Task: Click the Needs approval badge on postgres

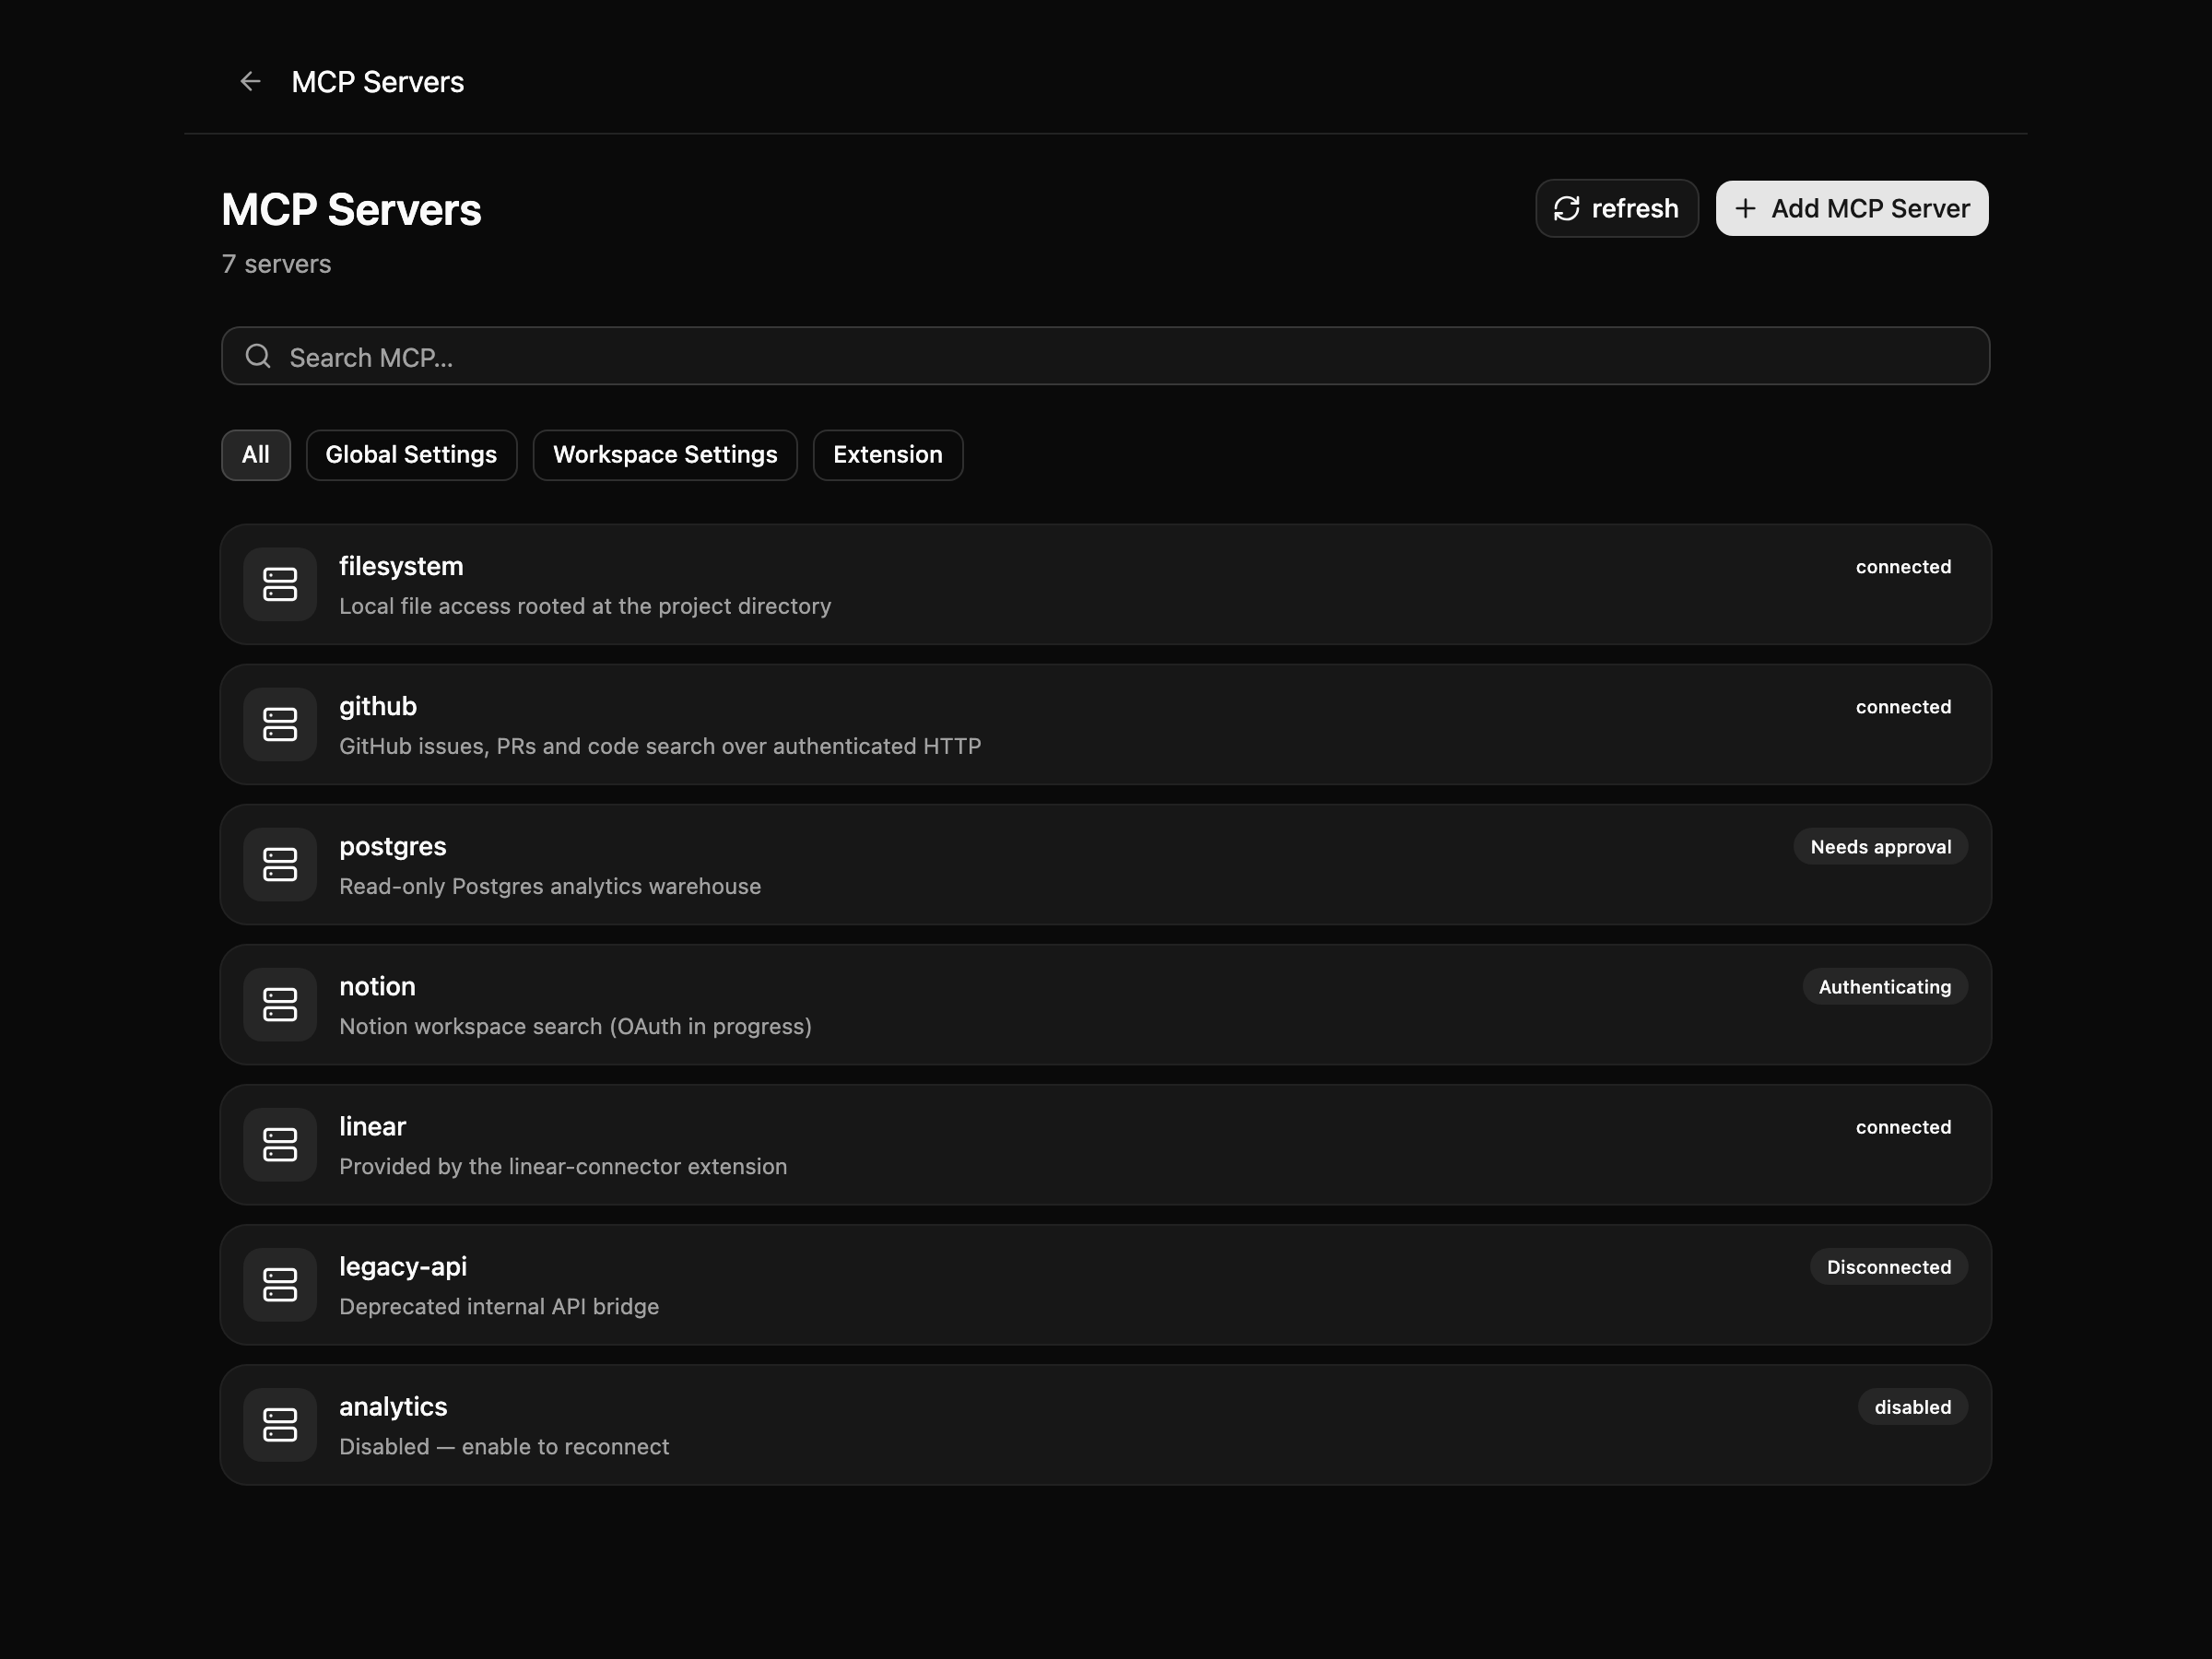Action: coord(1880,847)
